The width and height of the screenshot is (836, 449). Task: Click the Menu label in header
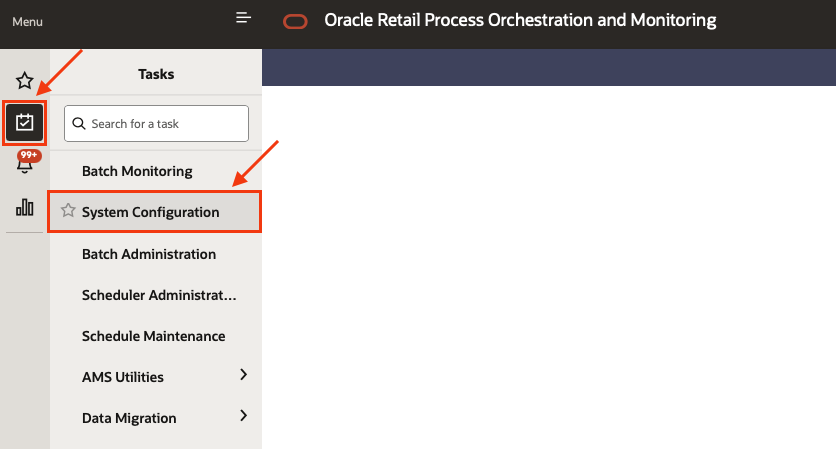click(x=27, y=22)
